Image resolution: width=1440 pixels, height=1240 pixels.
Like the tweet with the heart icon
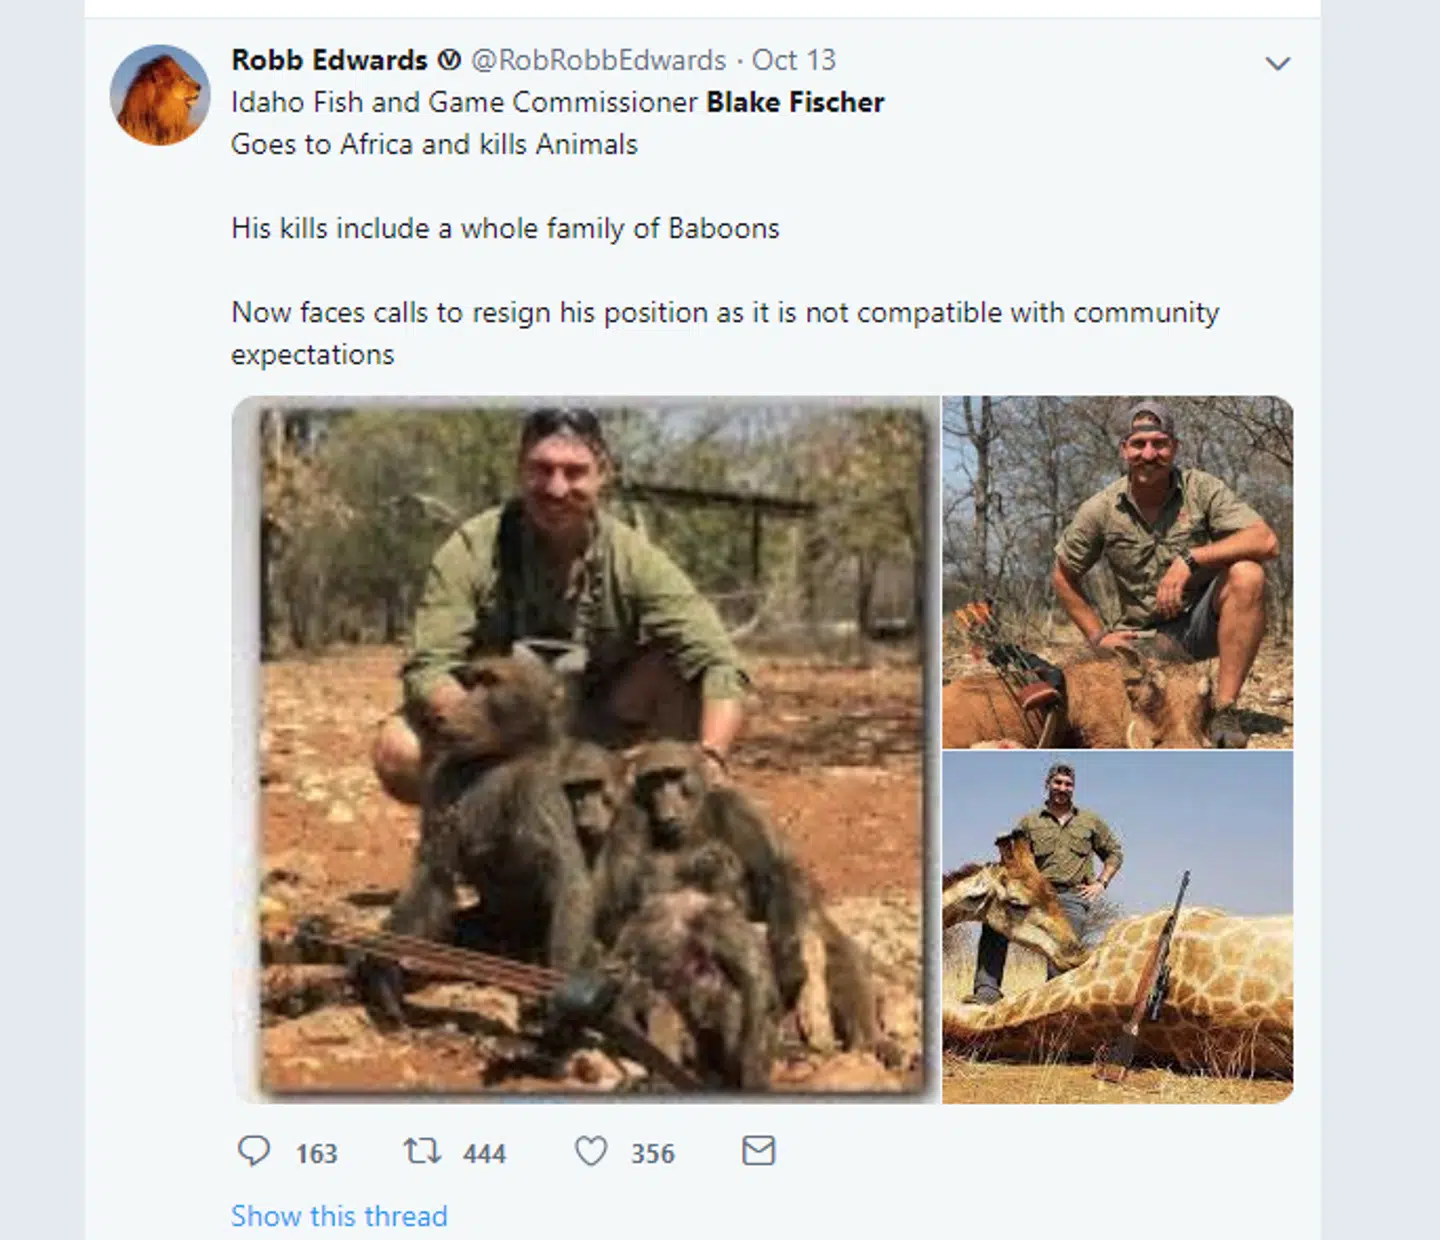(x=591, y=1151)
